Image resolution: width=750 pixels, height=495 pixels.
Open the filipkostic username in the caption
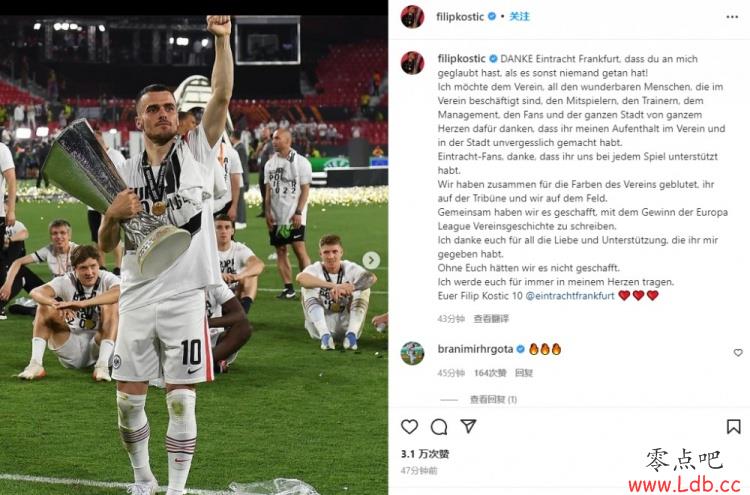pos(462,59)
